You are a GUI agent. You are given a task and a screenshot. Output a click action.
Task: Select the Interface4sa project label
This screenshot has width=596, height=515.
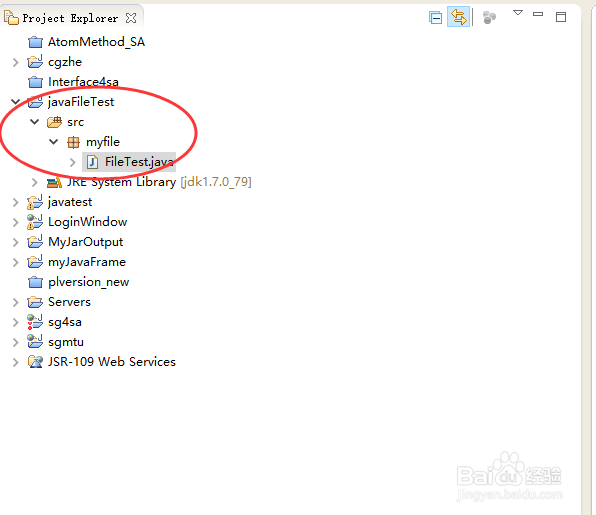point(83,82)
